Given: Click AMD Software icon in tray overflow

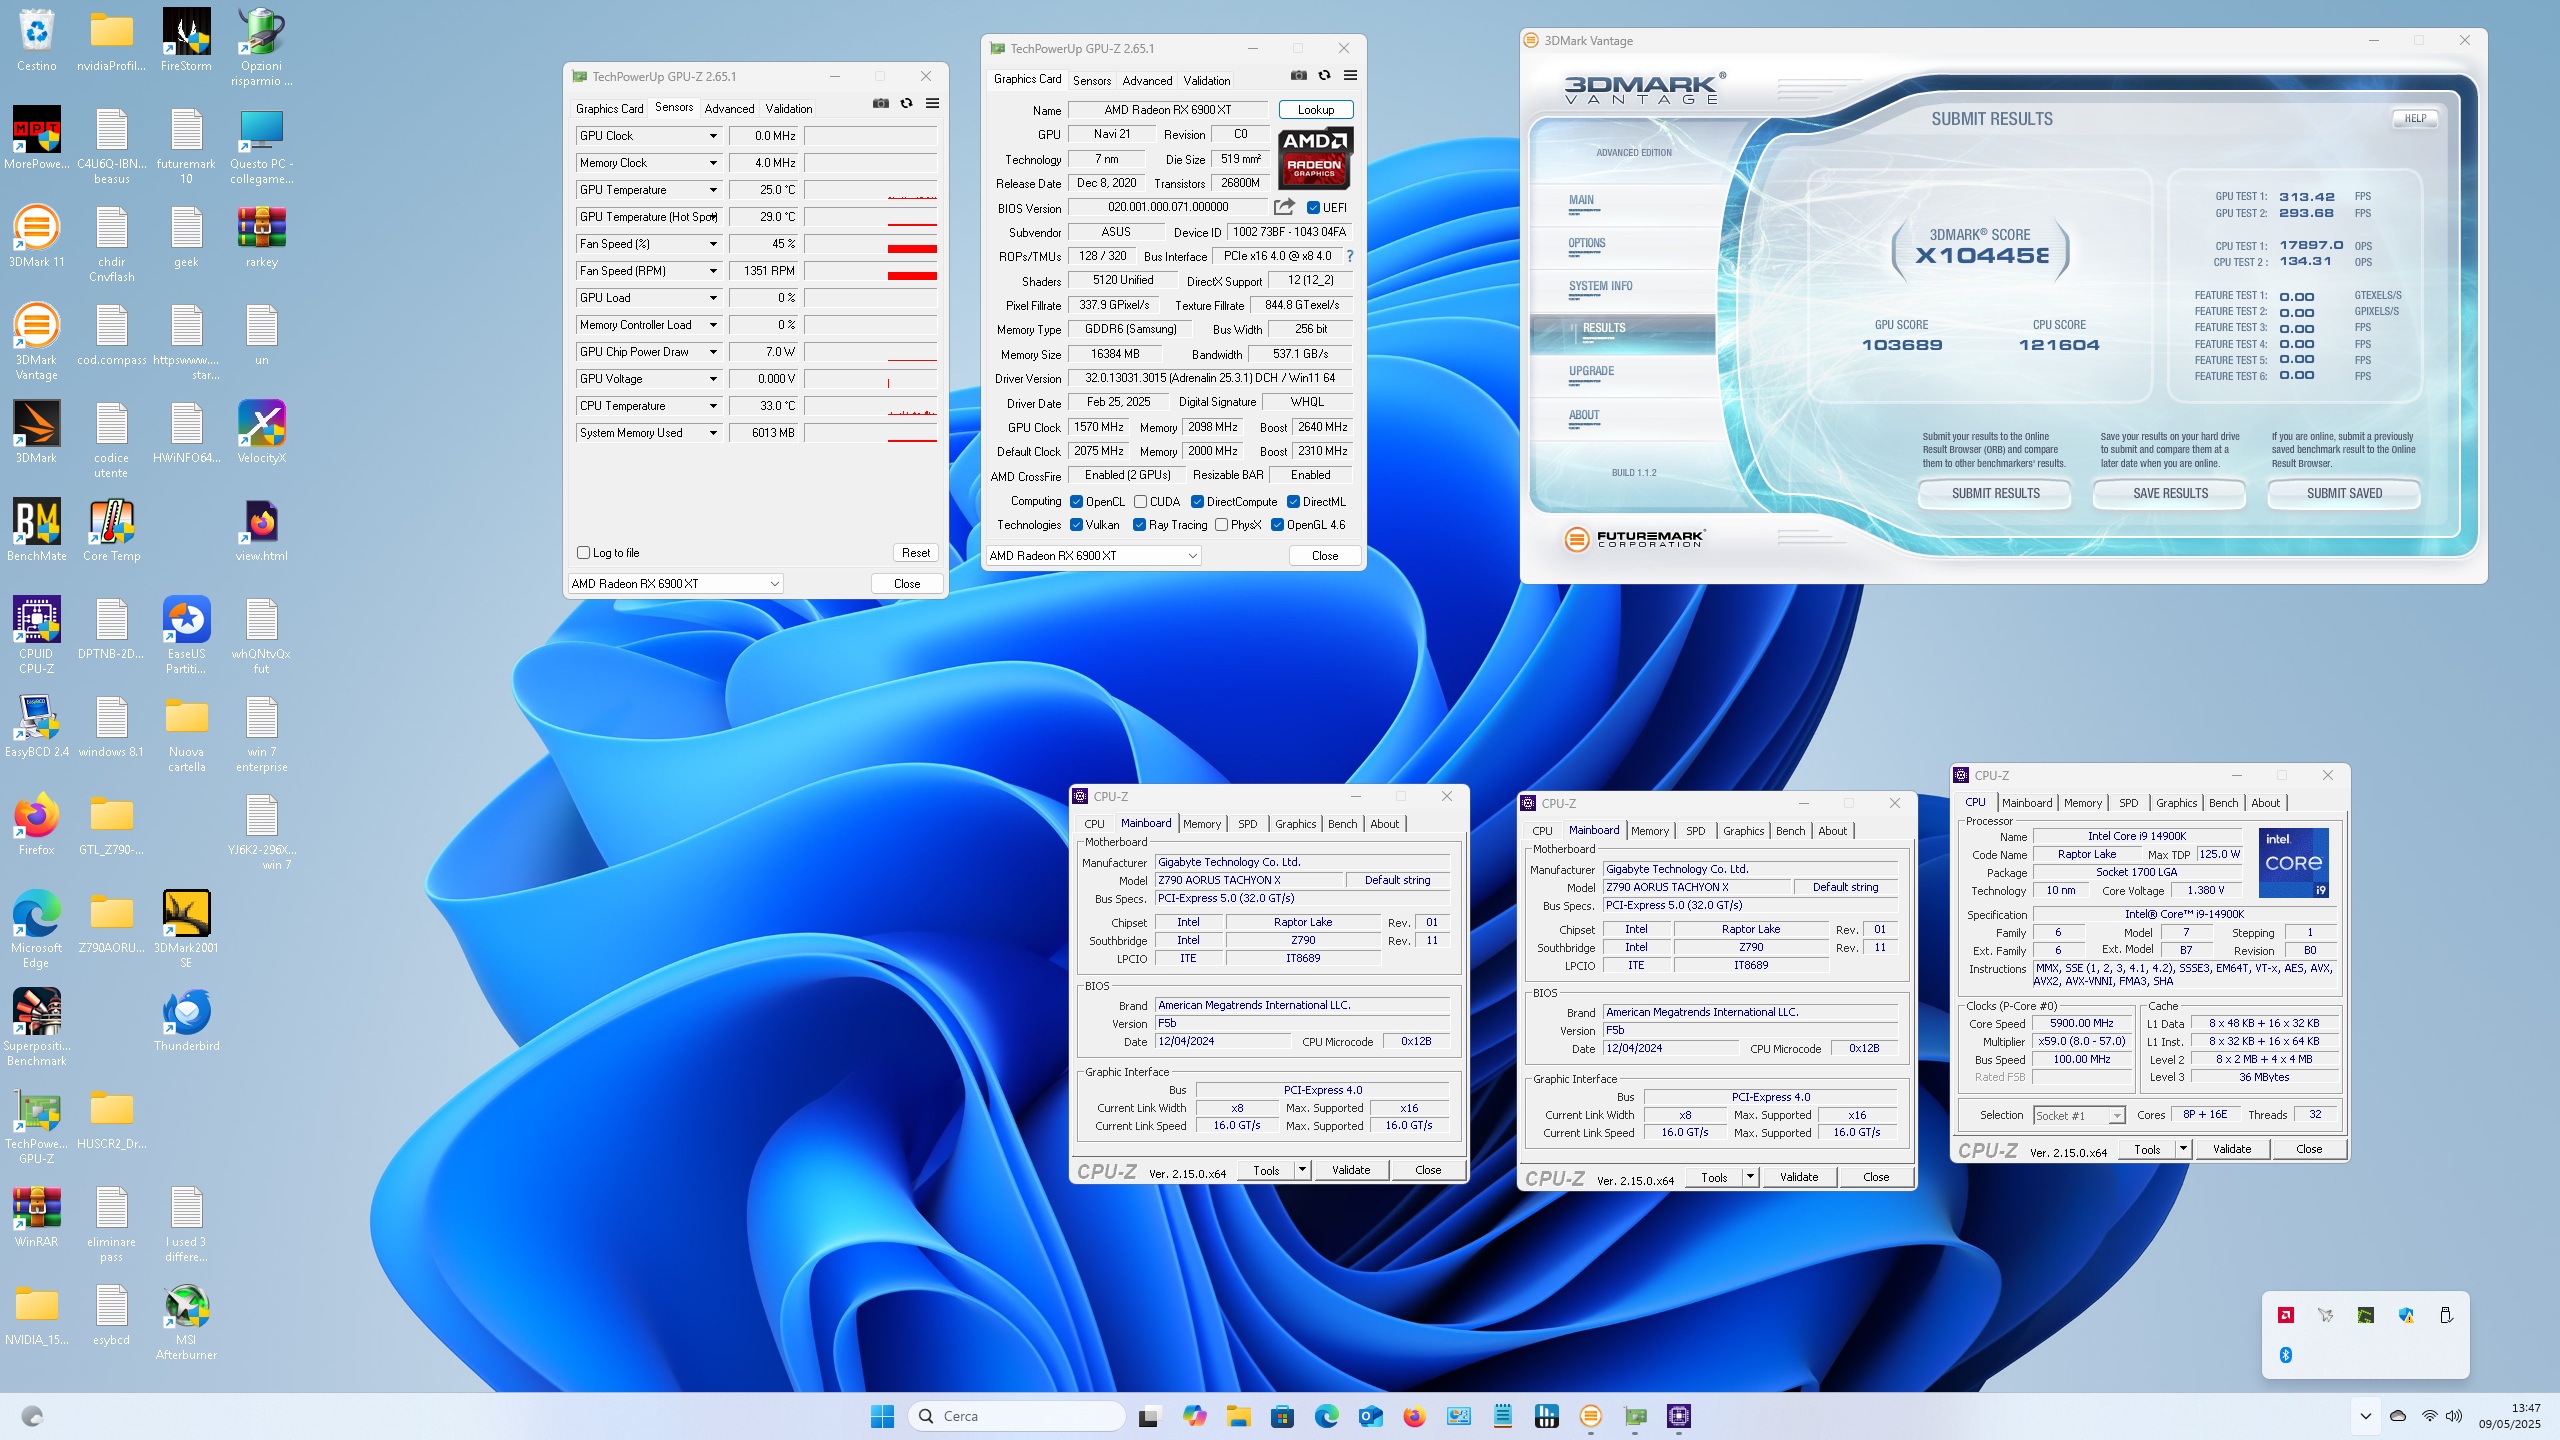Looking at the screenshot, I should (x=2285, y=1315).
